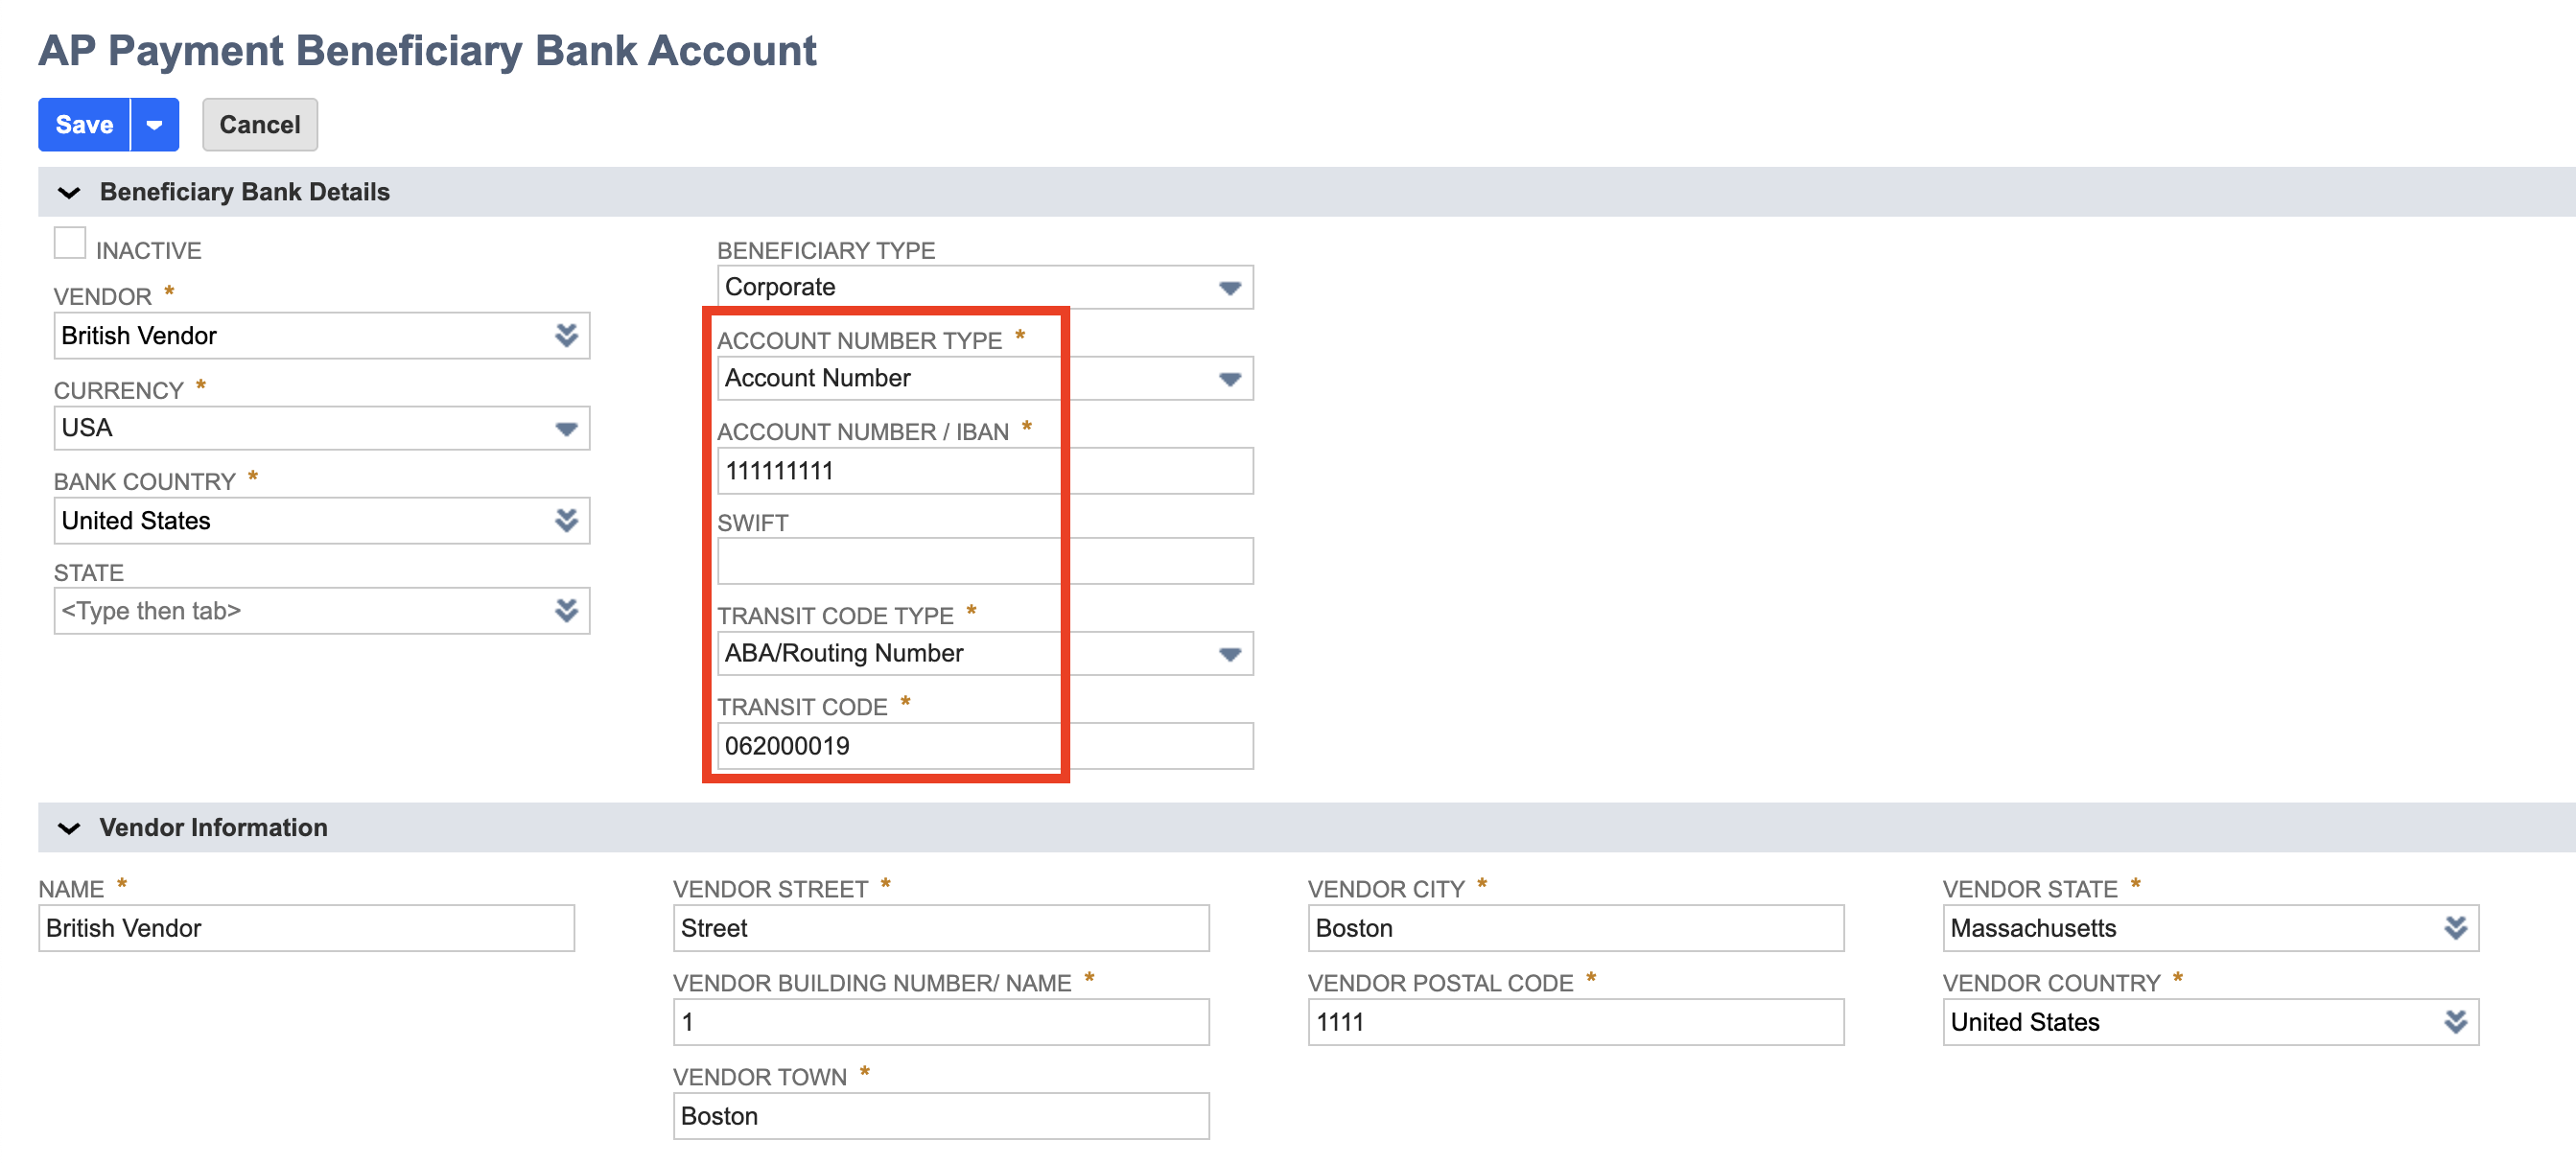The image size is (2576, 1164).
Task: Click the Cancel button
Action: (260, 124)
